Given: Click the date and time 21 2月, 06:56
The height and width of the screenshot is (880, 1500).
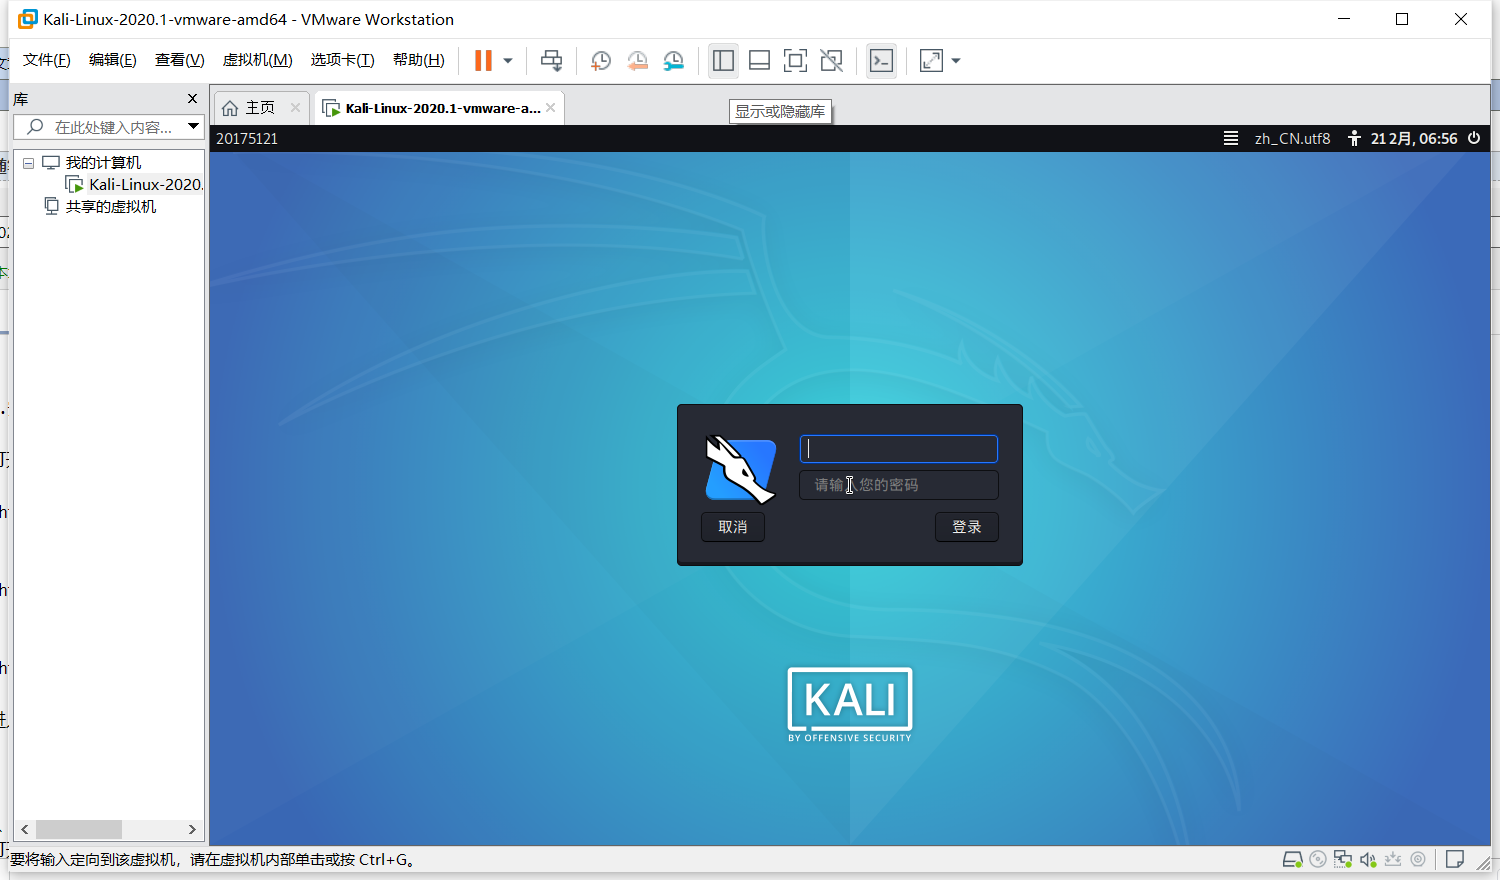Looking at the screenshot, I should 1414,138.
